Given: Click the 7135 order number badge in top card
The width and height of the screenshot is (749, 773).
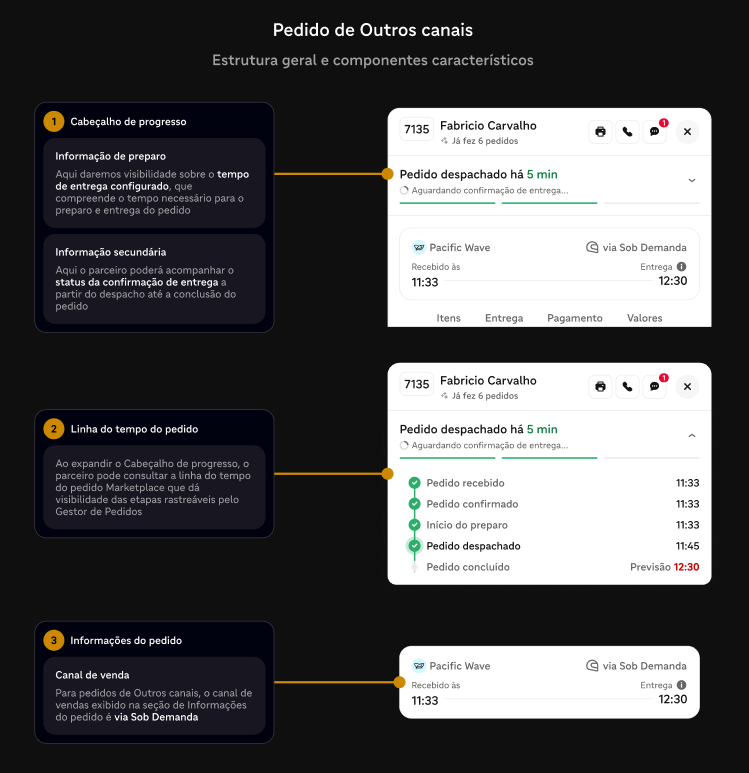Looking at the screenshot, I should click(x=417, y=129).
